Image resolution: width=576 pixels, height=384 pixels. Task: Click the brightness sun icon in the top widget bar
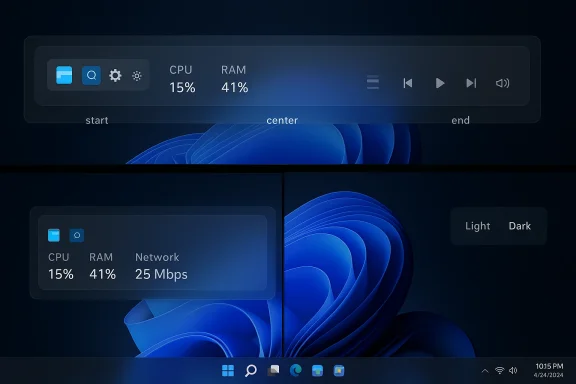pos(137,76)
